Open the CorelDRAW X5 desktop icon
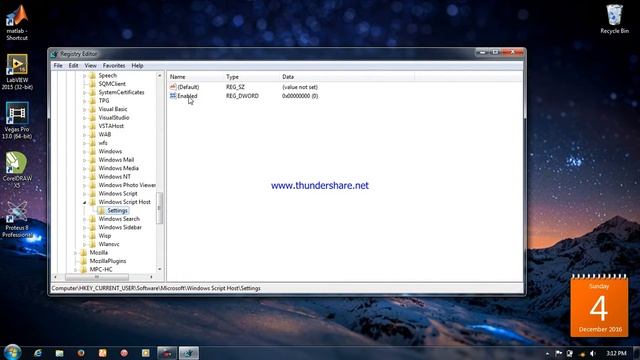The height and width of the screenshot is (360, 640). [17, 170]
